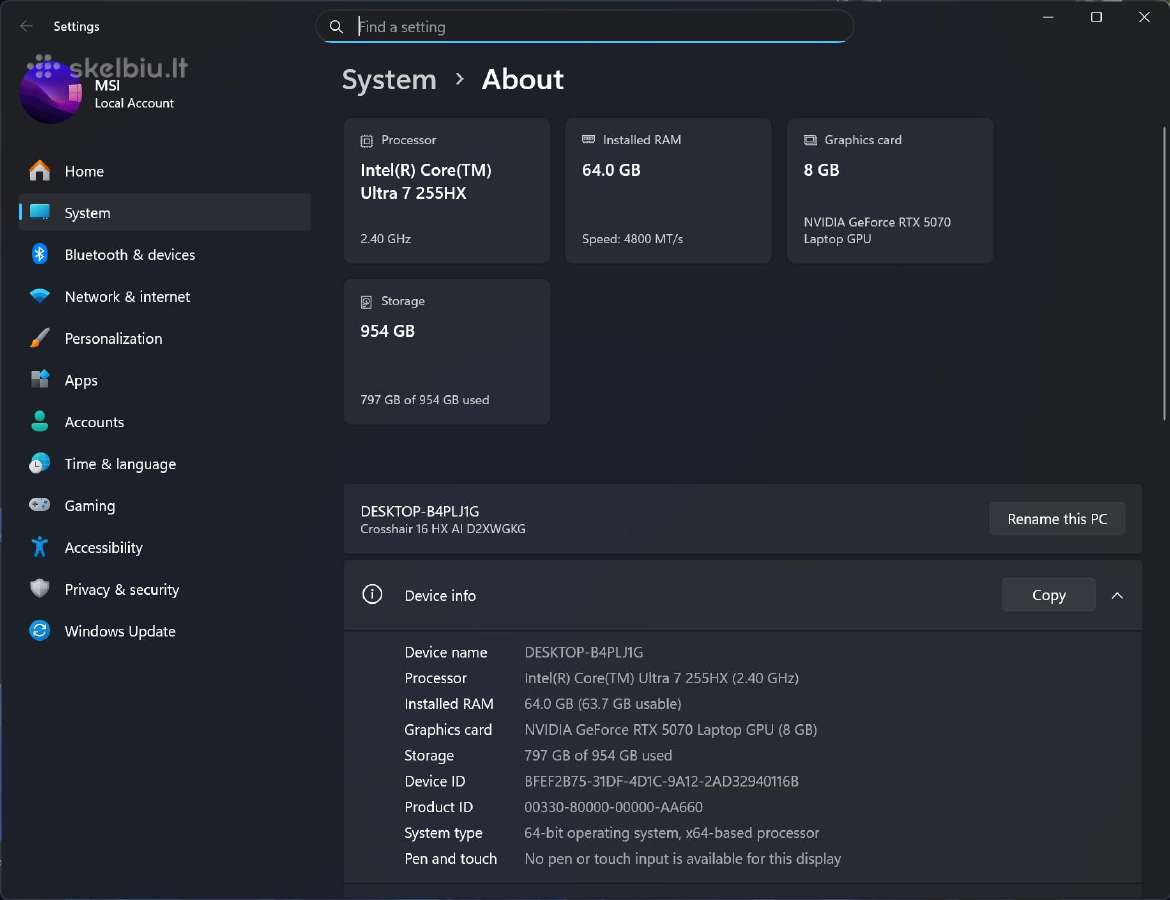This screenshot has width=1170, height=900.
Task: Open Network & internet settings
Action: pos(165,296)
